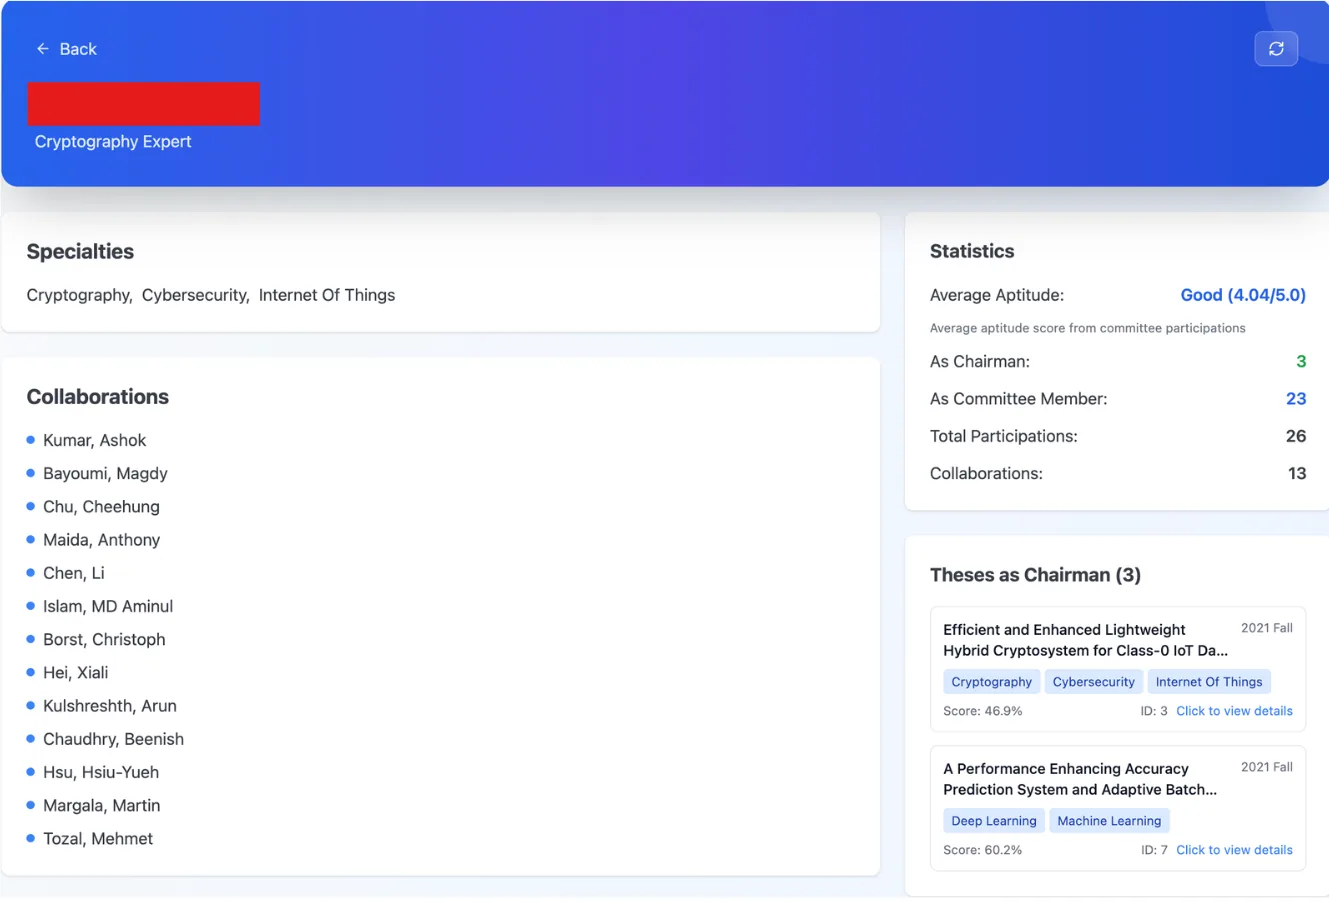Select the Deep Learning tag
This screenshot has height=902, width=1329.
[x=994, y=821]
